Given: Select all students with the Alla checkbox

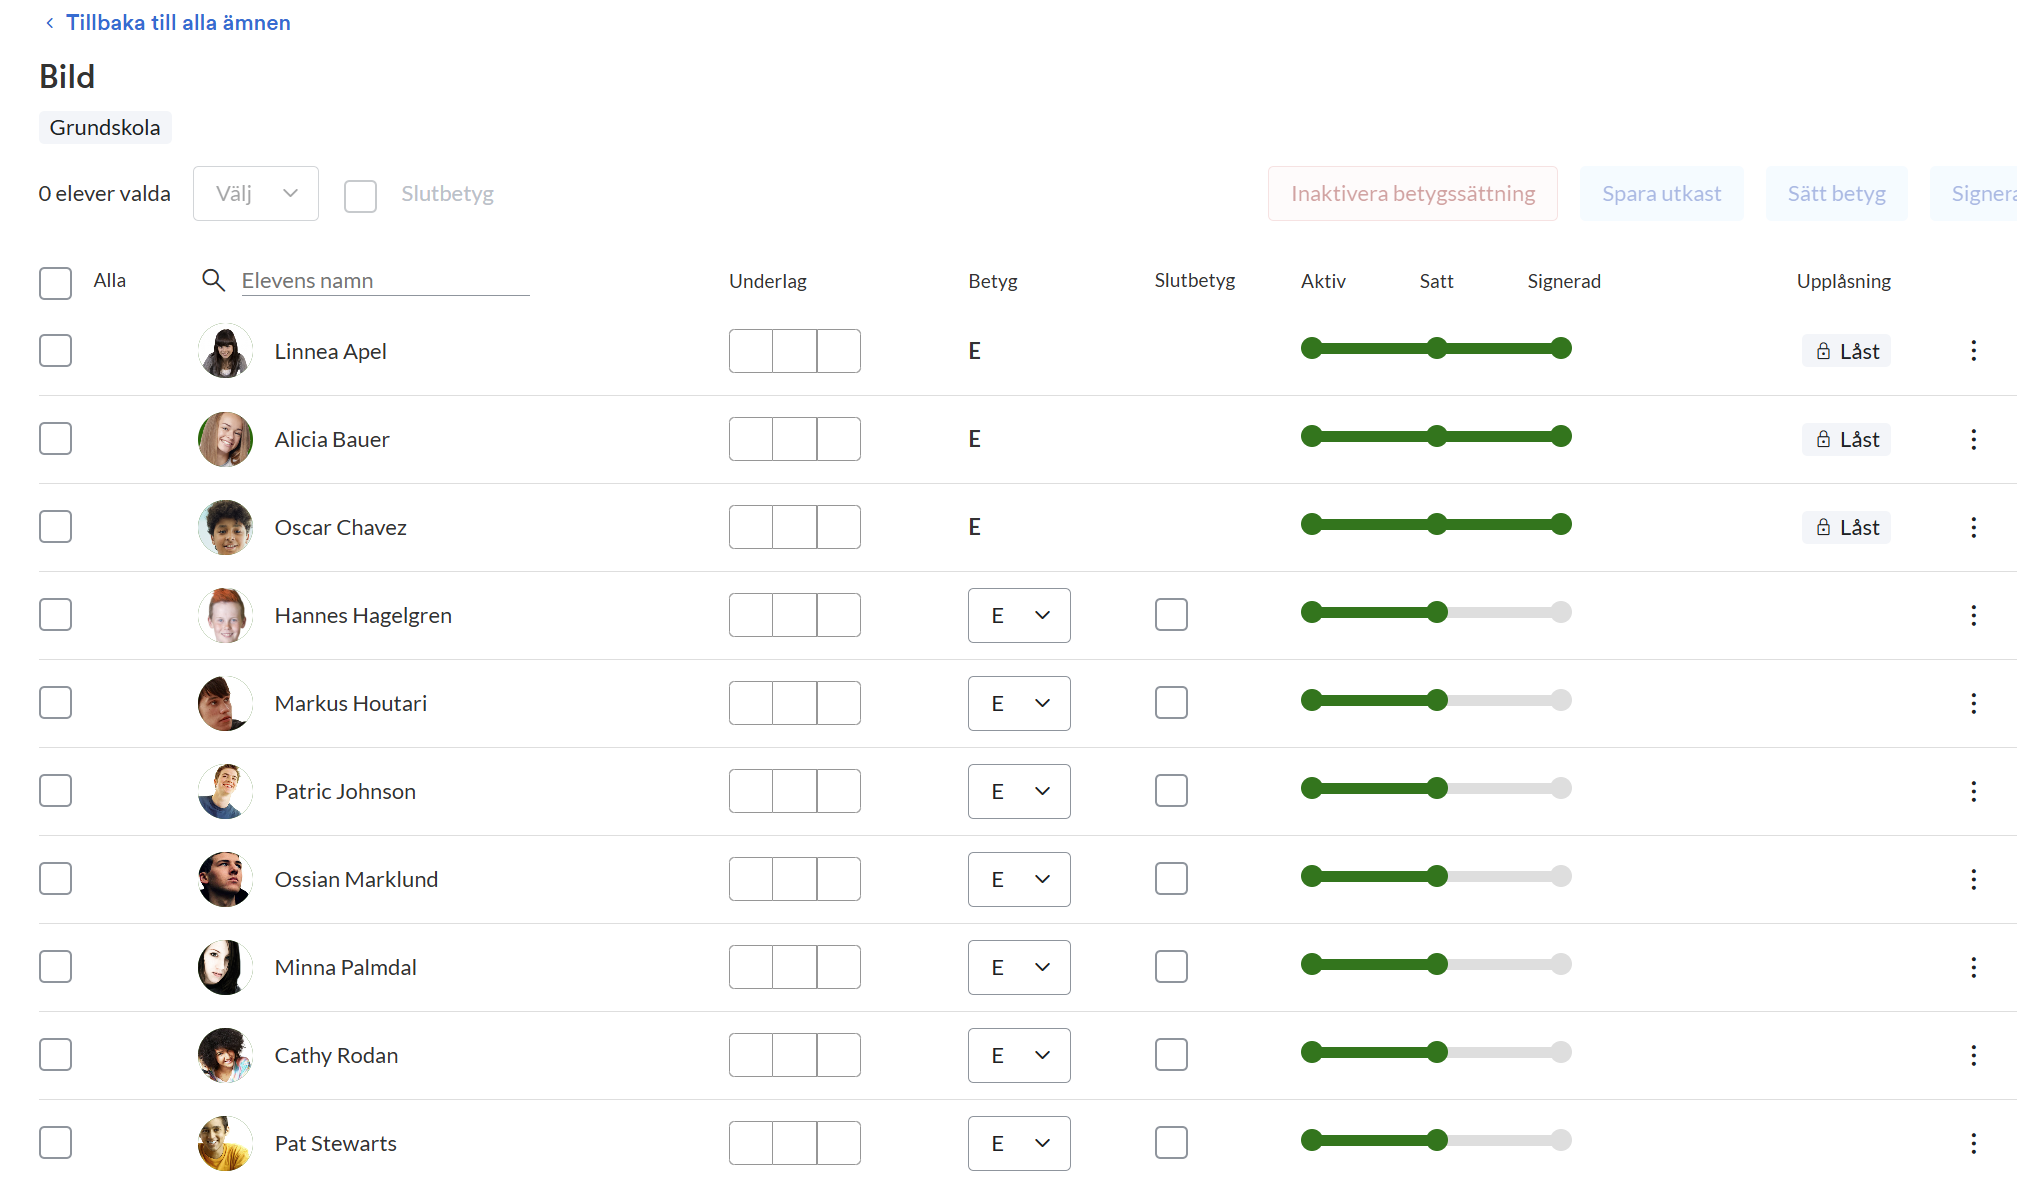Looking at the screenshot, I should [56, 283].
